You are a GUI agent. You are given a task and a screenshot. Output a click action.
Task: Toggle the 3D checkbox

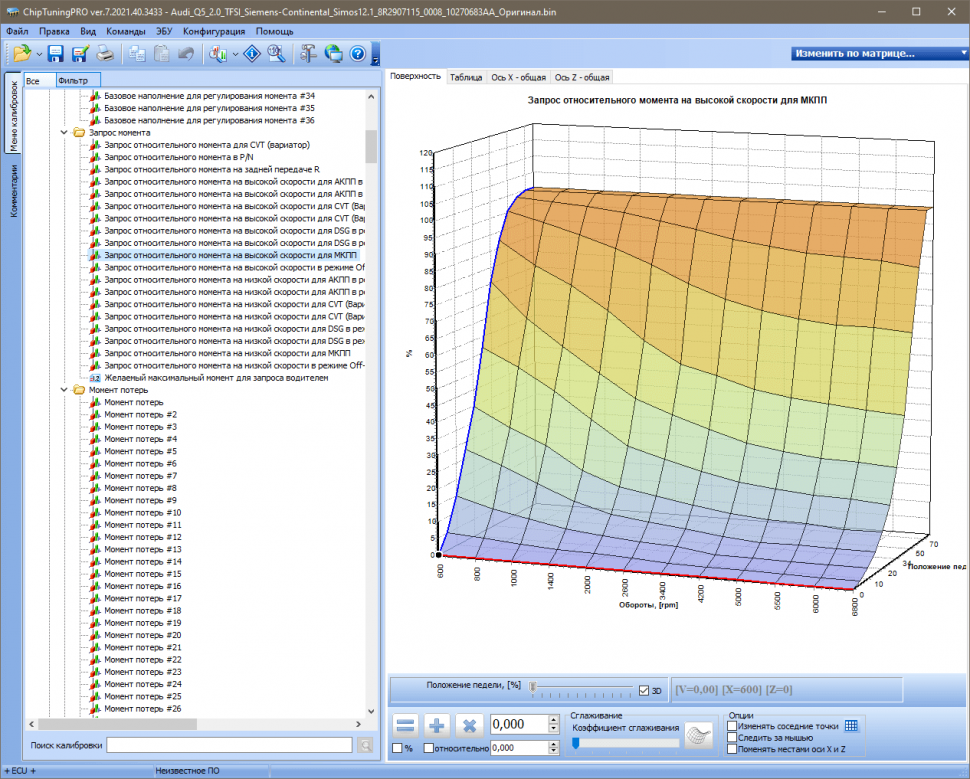(644, 690)
